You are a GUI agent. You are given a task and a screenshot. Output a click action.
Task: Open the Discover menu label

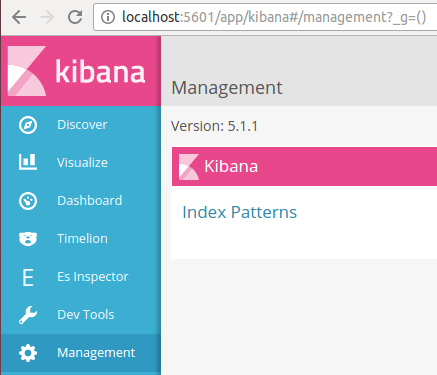coord(82,125)
